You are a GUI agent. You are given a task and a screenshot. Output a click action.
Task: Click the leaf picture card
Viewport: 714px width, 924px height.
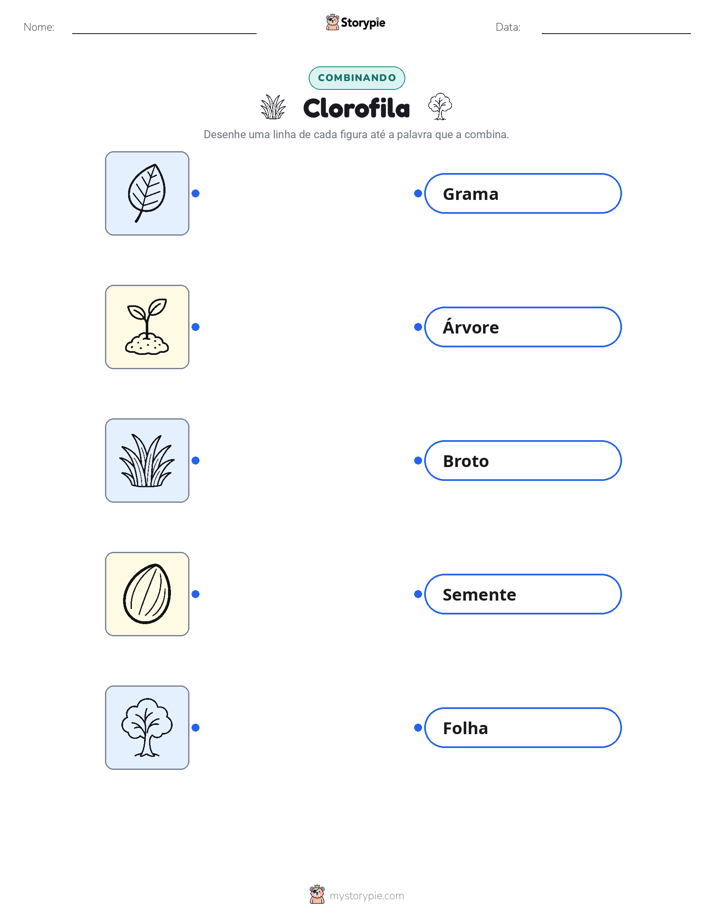point(147,193)
